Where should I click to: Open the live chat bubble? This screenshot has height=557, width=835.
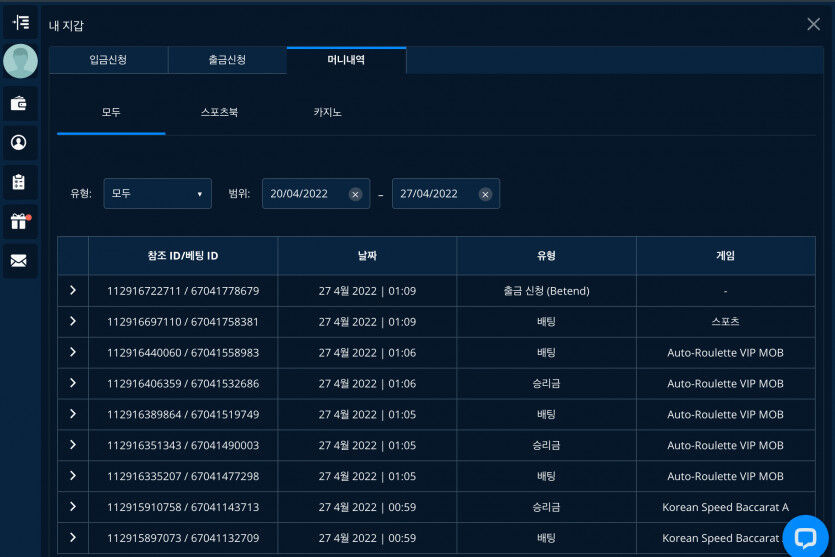point(805,537)
